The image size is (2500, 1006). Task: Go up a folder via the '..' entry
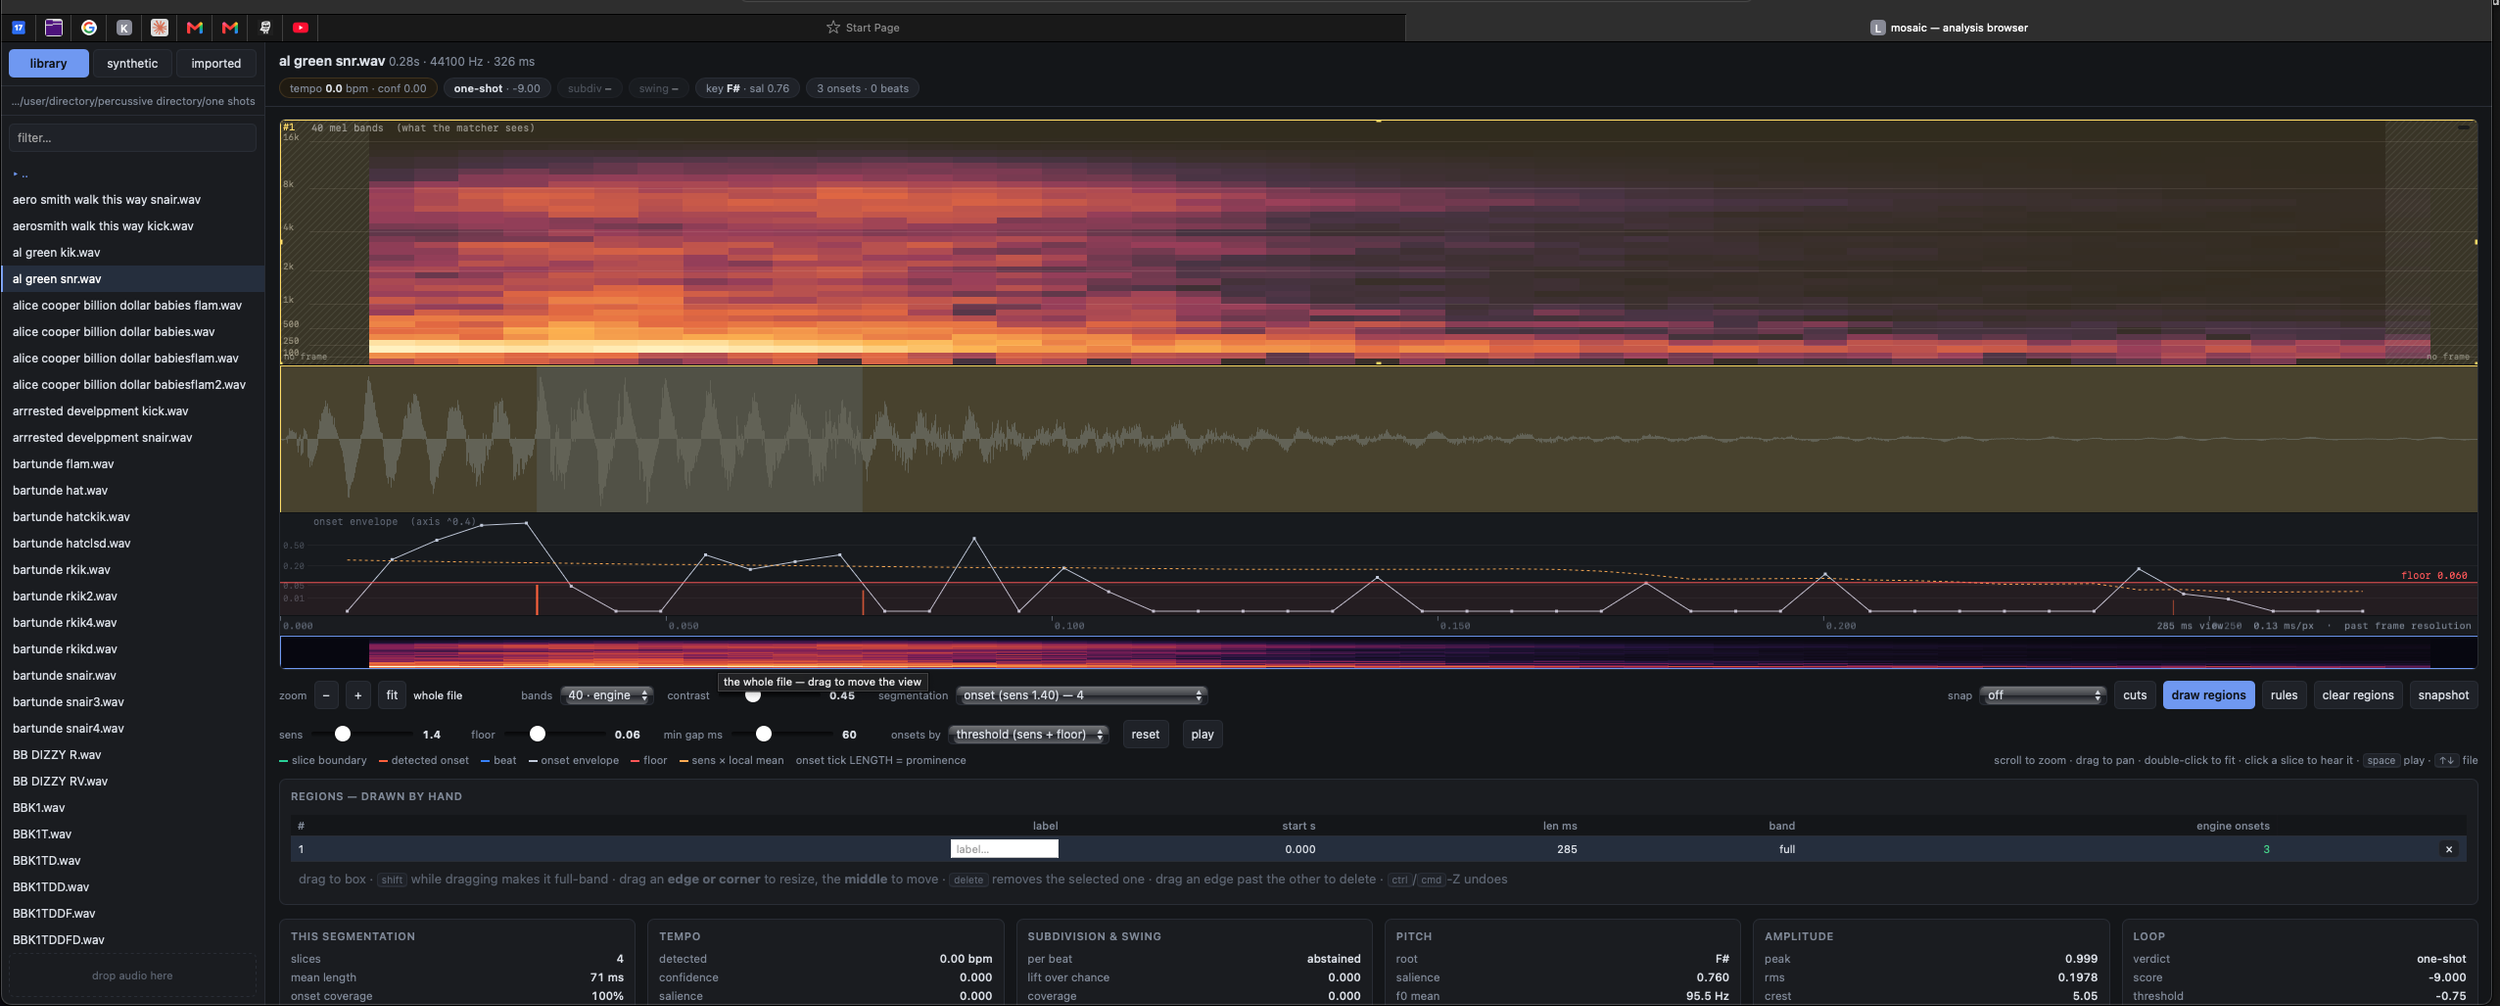tap(20, 174)
